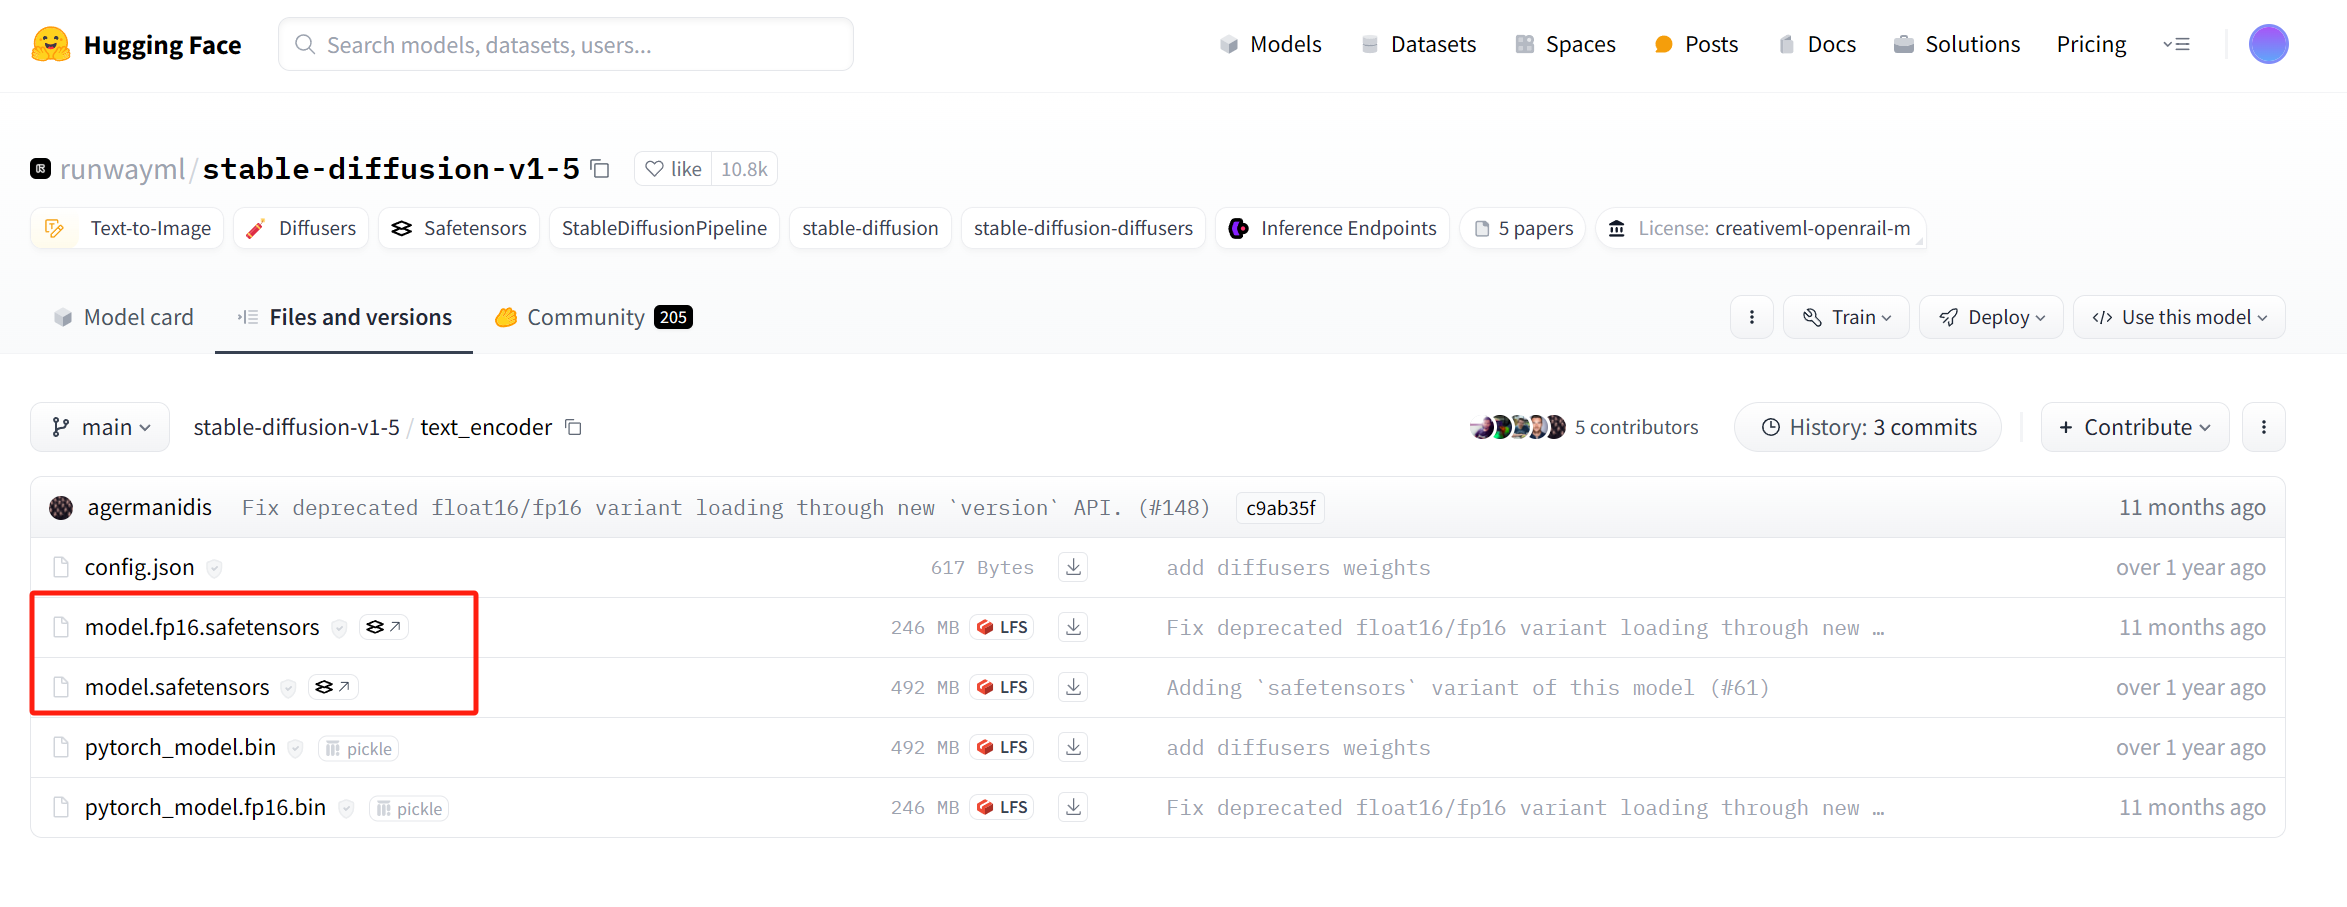2347x907 pixels.
Task: Open Posts in top navigation
Action: click(x=1696, y=44)
